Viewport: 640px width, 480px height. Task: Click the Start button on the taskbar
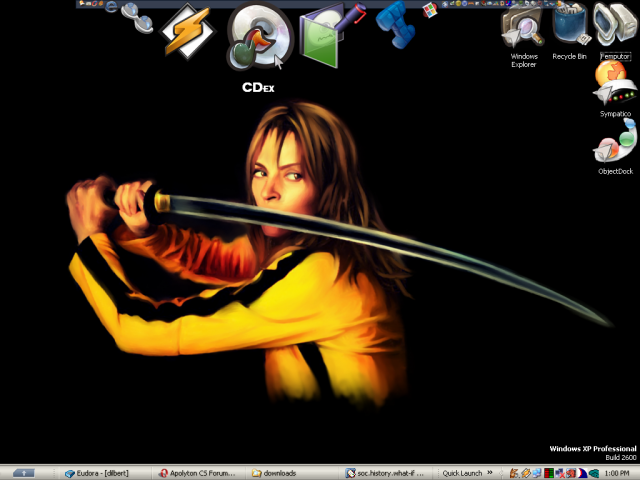pos(23,472)
